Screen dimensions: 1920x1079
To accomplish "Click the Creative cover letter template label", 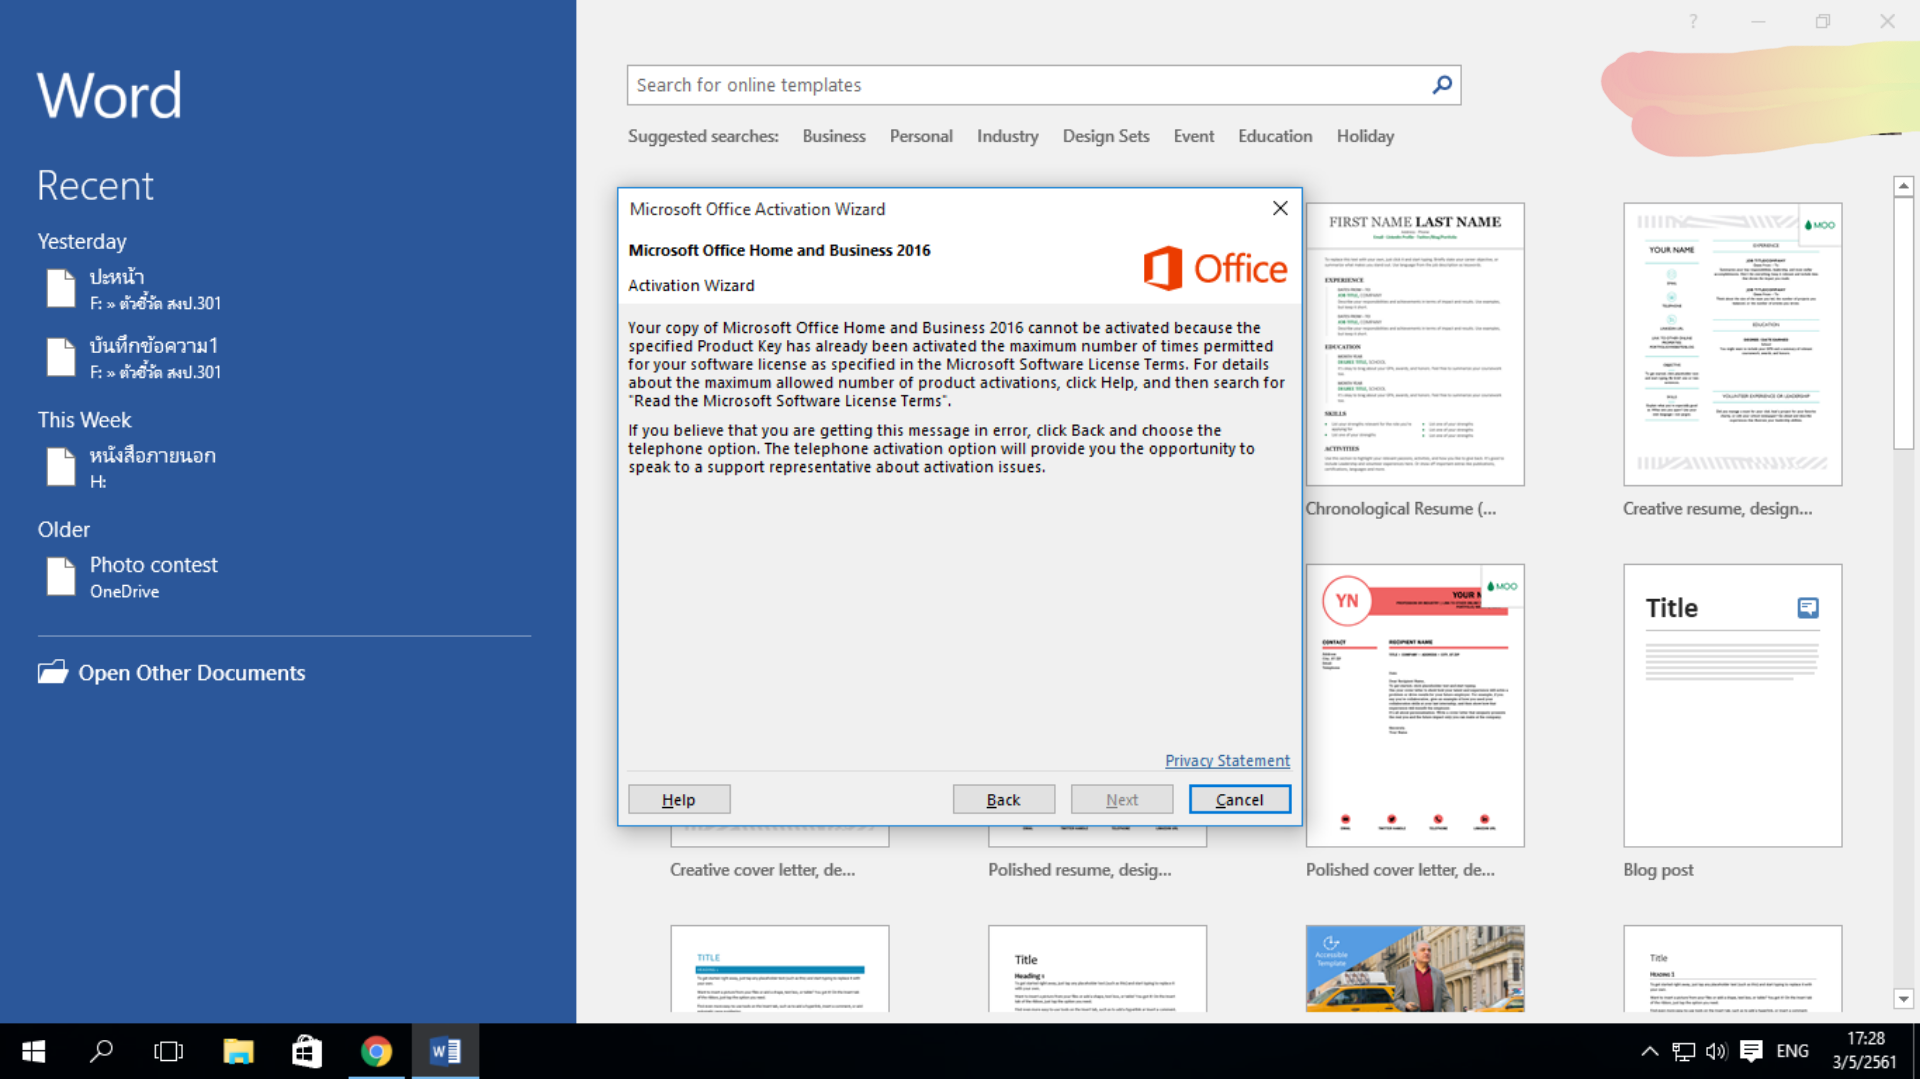I will (763, 870).
